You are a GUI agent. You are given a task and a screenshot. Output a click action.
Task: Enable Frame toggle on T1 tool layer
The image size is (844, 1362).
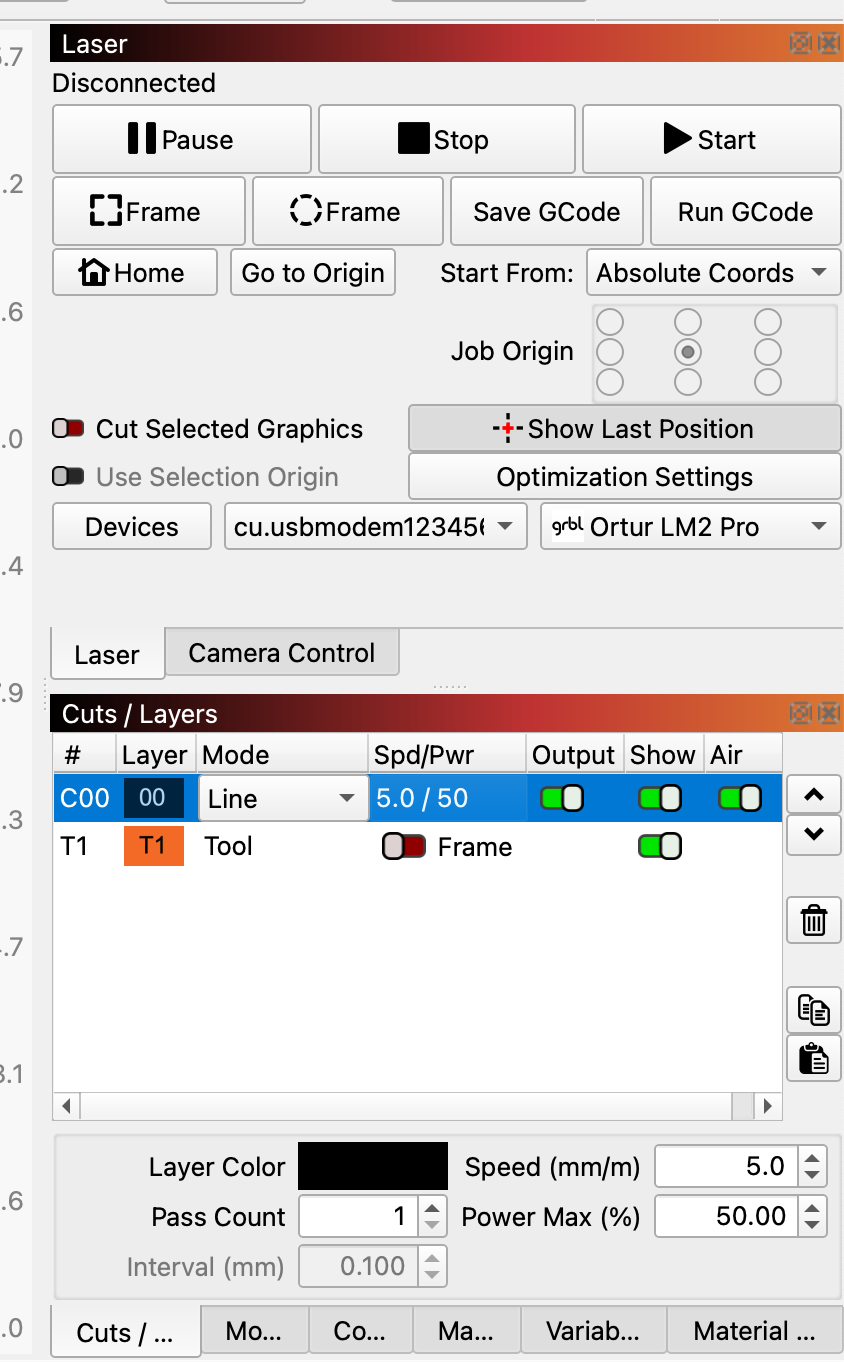pyautogui.click(x=404, y=847)
